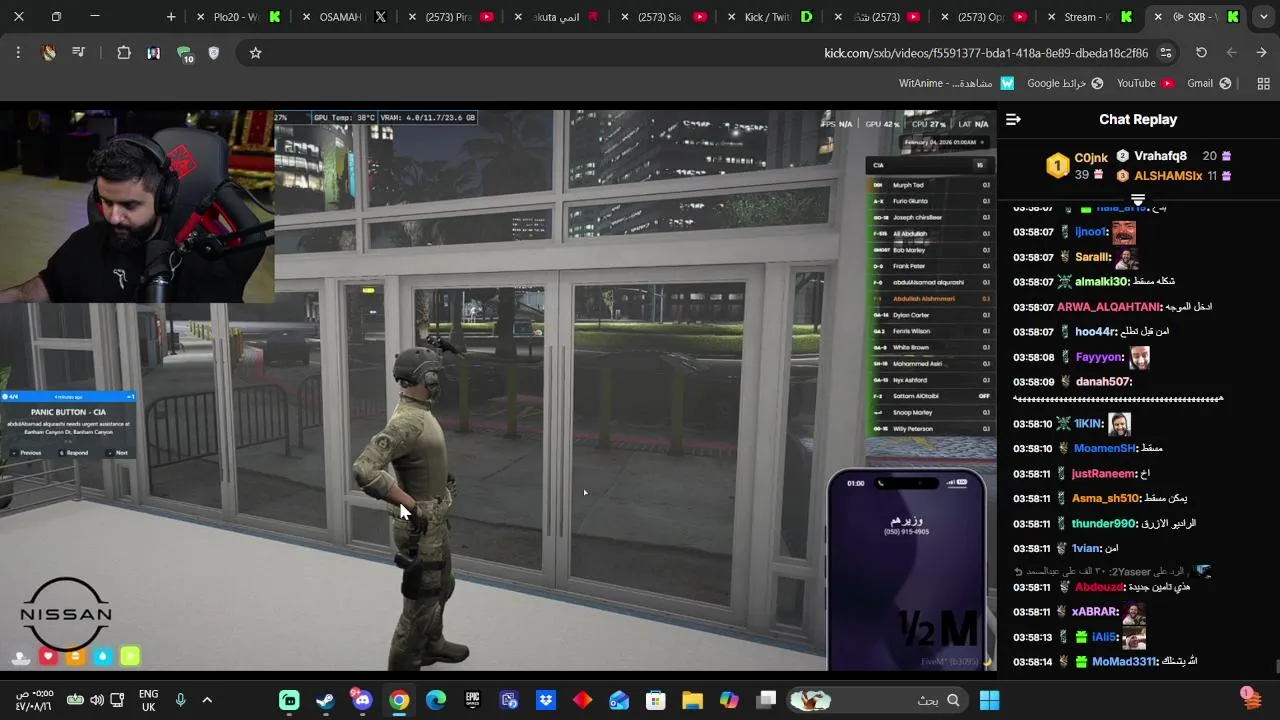The image size is (1280, 720).
Task: Click Respond on the panic button alert
Action: [73, 453]
